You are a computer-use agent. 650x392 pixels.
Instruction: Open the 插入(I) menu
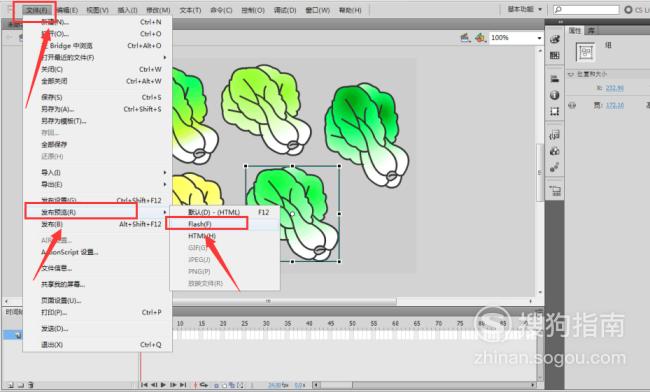(127, 10)
